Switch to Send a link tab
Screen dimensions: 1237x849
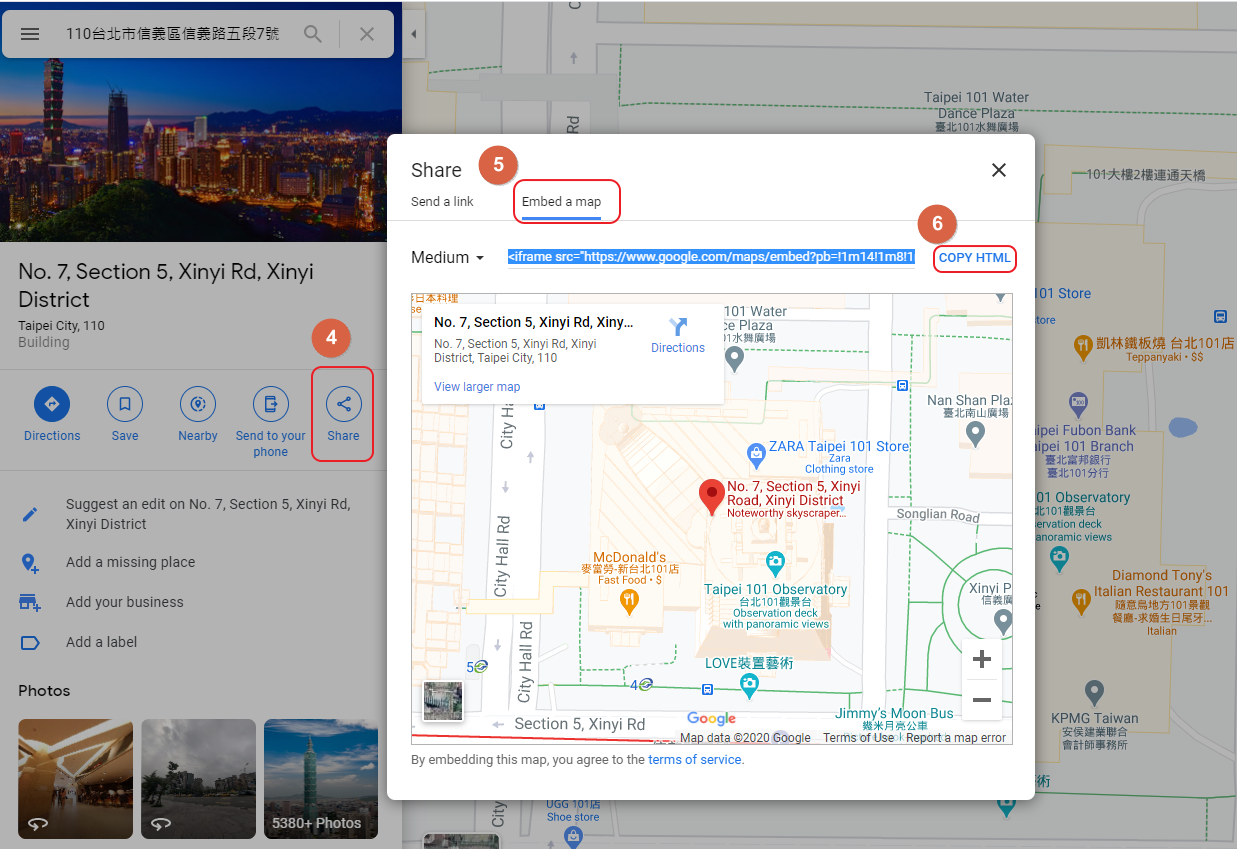coord(442,202)
